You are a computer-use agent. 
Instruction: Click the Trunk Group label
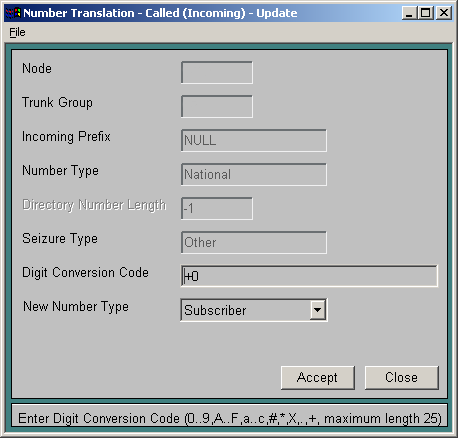(x=57, y=103)
